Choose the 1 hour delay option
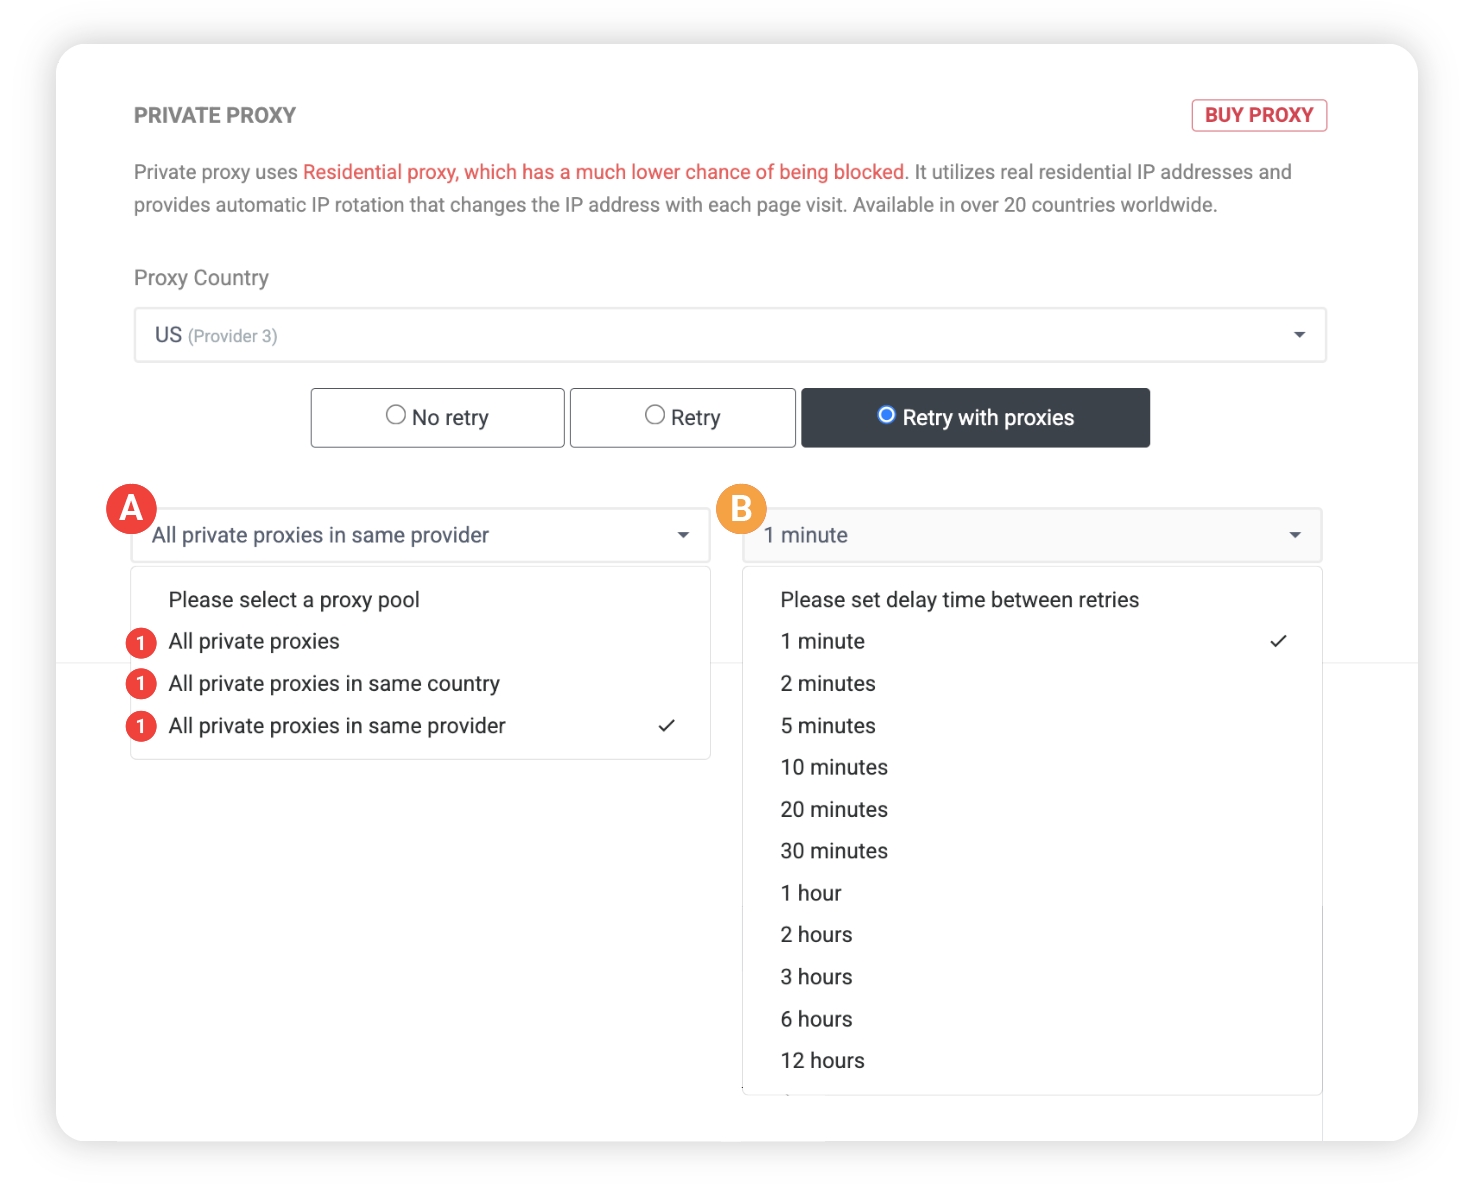This screenshot has width=1472, height=1192. coord(811,893)
